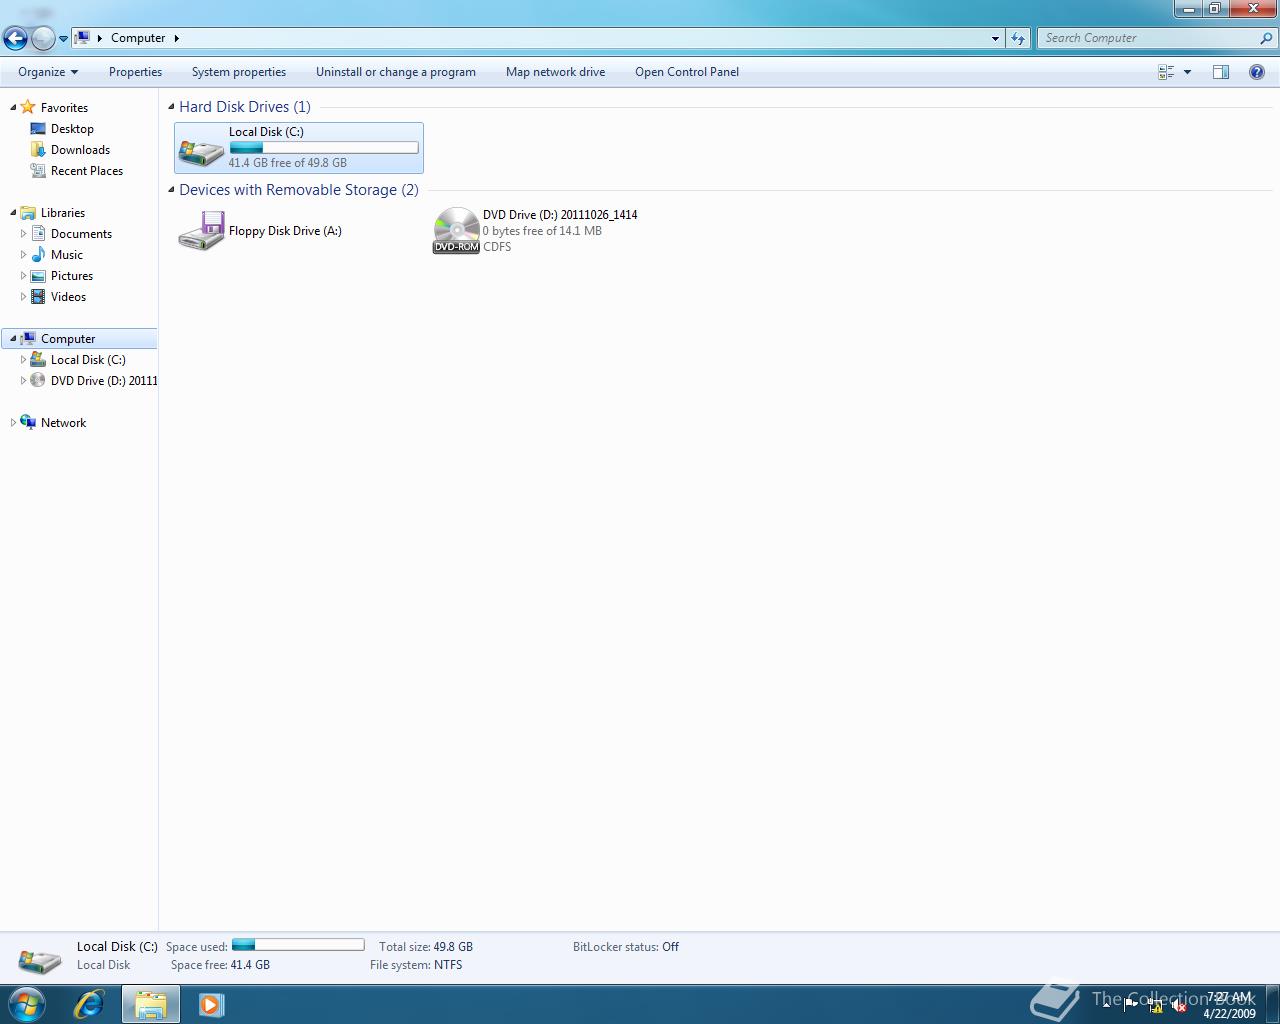Click the Local Disk (C:) usage bar
The width and height of the screenshot is (1280, 1024).
pyautogui.click(x=324, y=148)
